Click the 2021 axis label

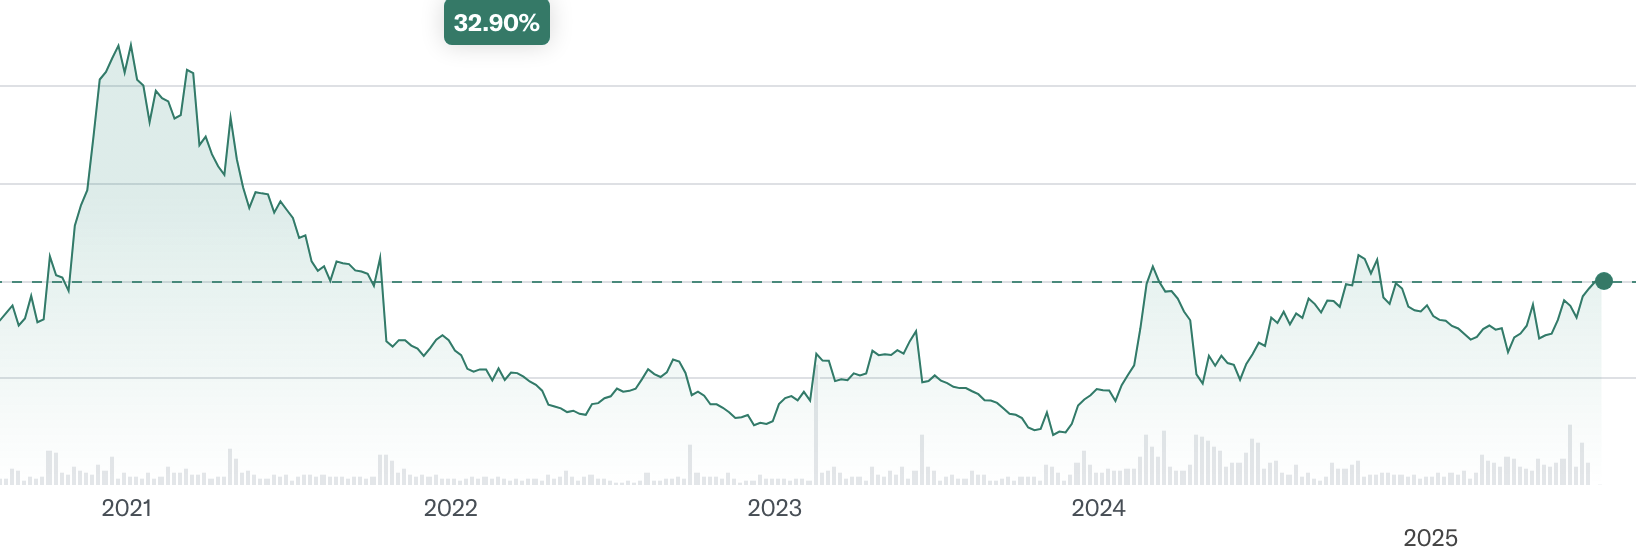click(127, 508)
